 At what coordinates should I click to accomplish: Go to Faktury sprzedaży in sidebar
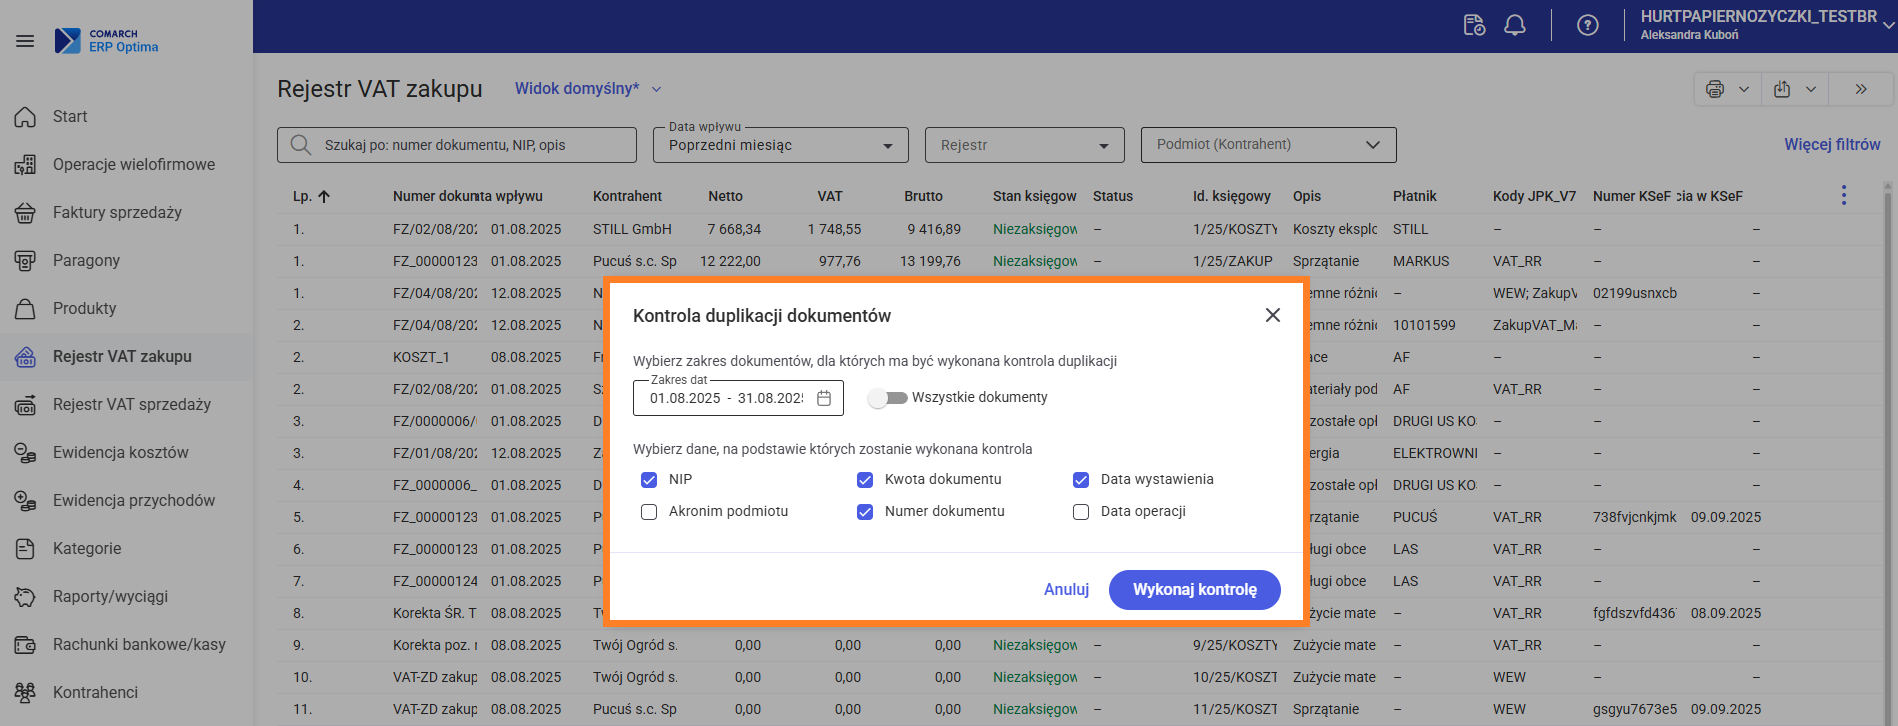[x=117, y=212]
